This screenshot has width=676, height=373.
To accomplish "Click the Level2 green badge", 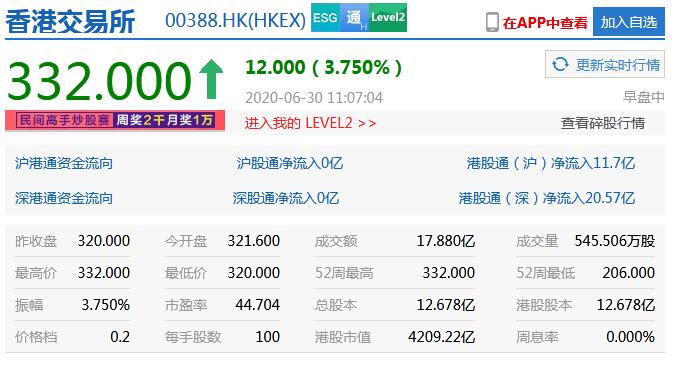I will click(x=388, y=18).
